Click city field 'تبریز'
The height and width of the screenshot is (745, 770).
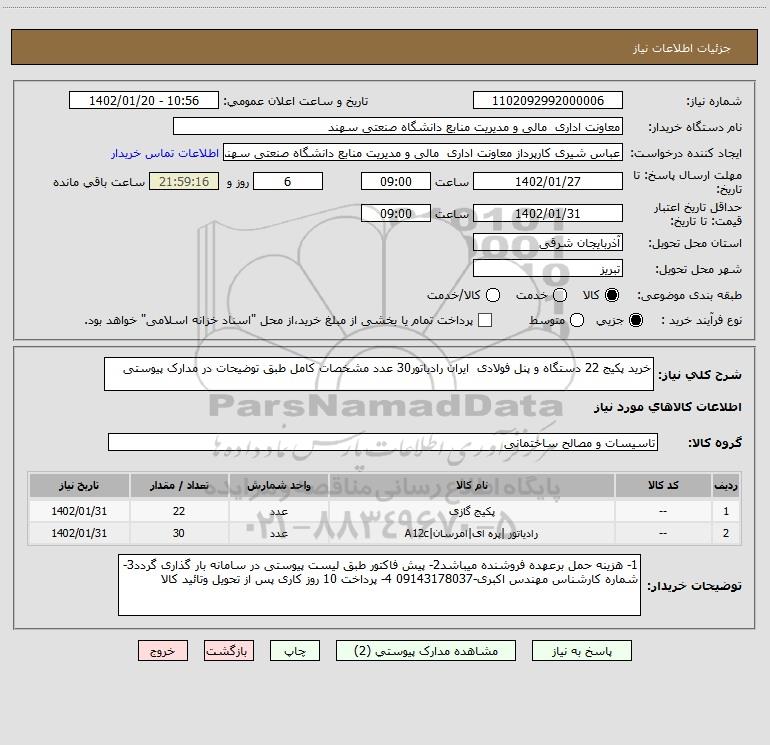coord(548,268)
